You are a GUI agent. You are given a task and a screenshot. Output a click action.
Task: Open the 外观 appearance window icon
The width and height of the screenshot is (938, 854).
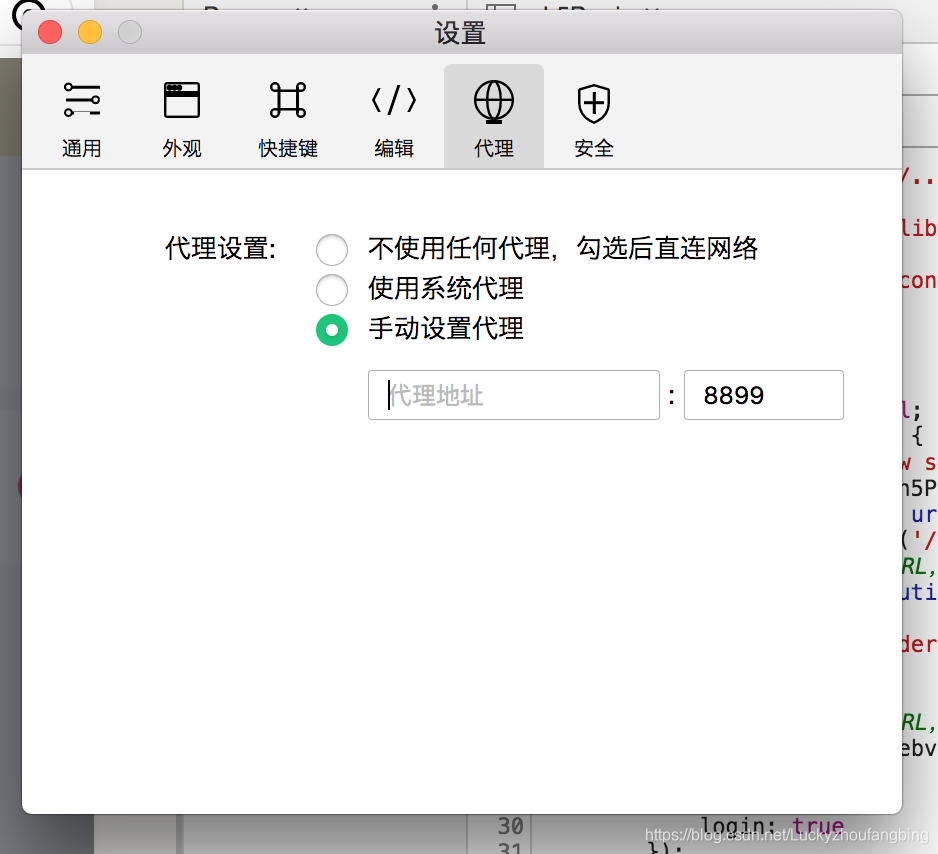182,100
